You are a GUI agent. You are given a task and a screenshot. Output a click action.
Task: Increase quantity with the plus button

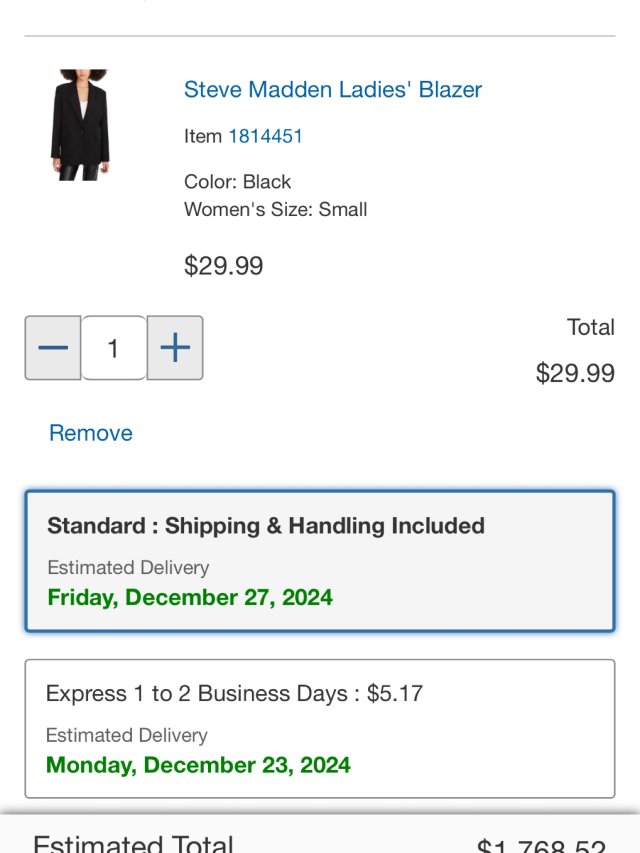pyautogui.click(x=175, y=348)
